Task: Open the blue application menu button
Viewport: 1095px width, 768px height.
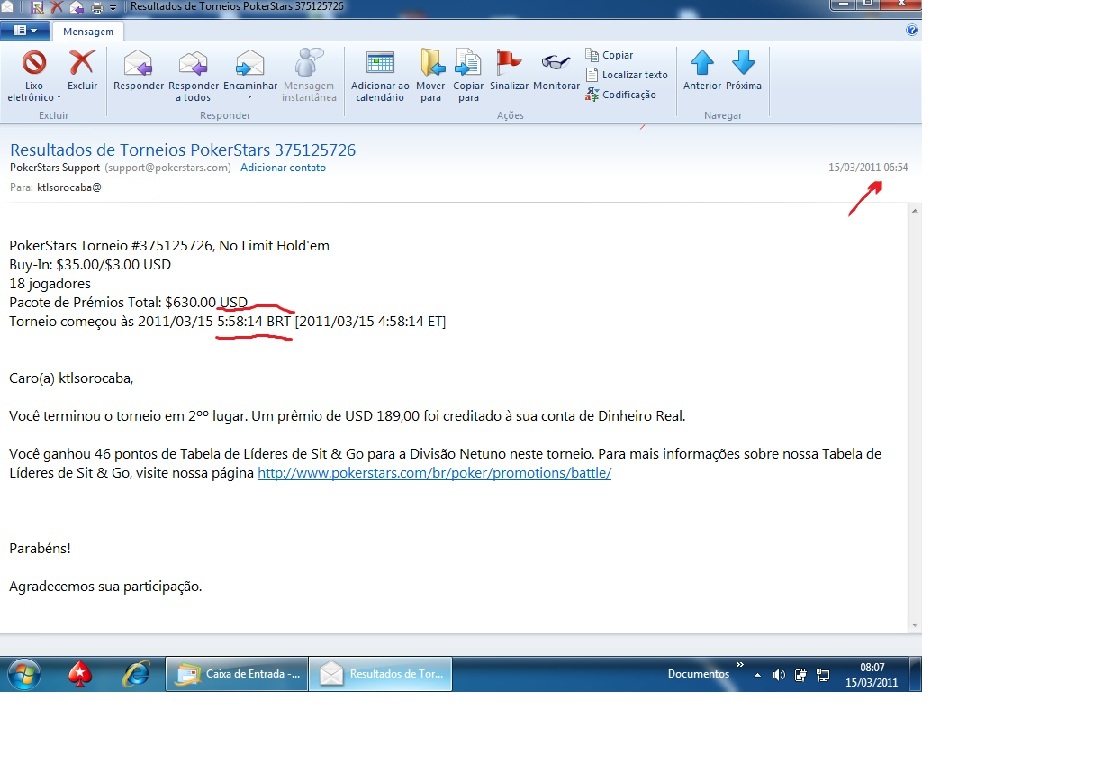Action: (24, 30)
